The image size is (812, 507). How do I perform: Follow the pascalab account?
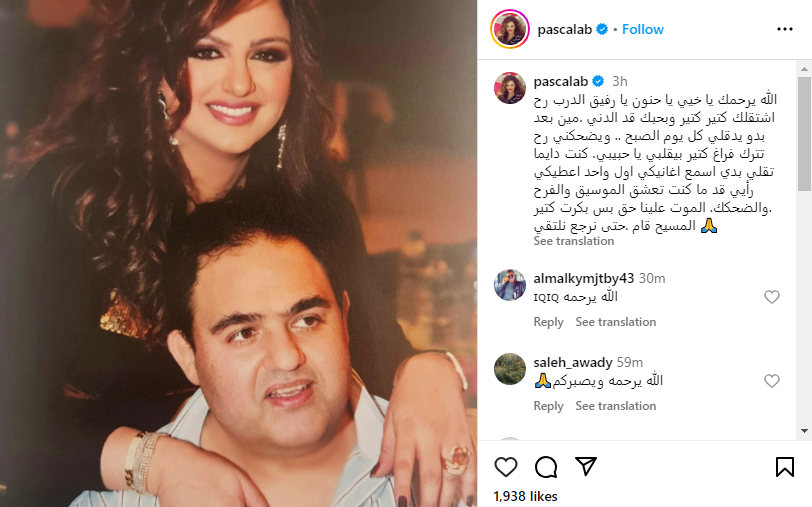[643, 30]
